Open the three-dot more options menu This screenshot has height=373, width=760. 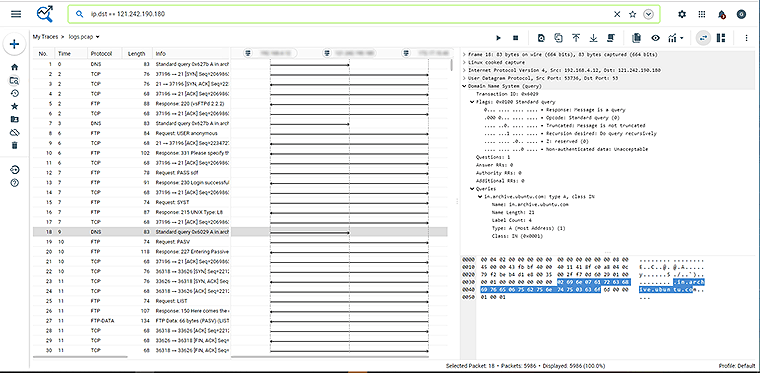[746, 38]
